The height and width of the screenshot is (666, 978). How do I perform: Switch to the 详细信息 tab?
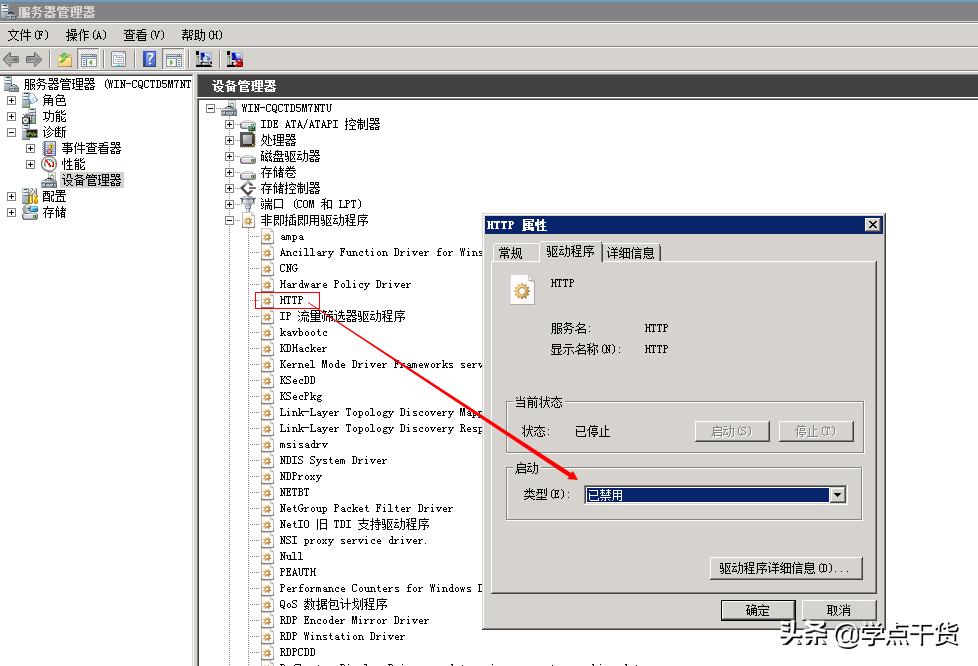[631, 253]
